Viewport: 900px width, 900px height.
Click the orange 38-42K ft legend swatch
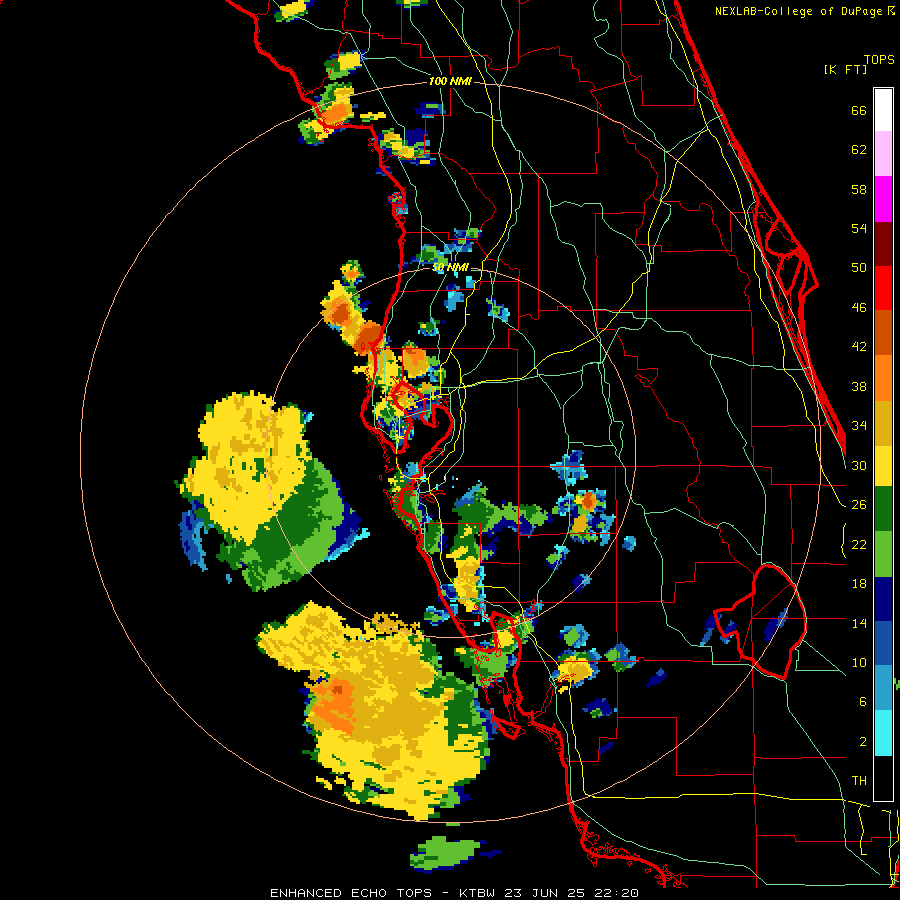tap(883, 378)
